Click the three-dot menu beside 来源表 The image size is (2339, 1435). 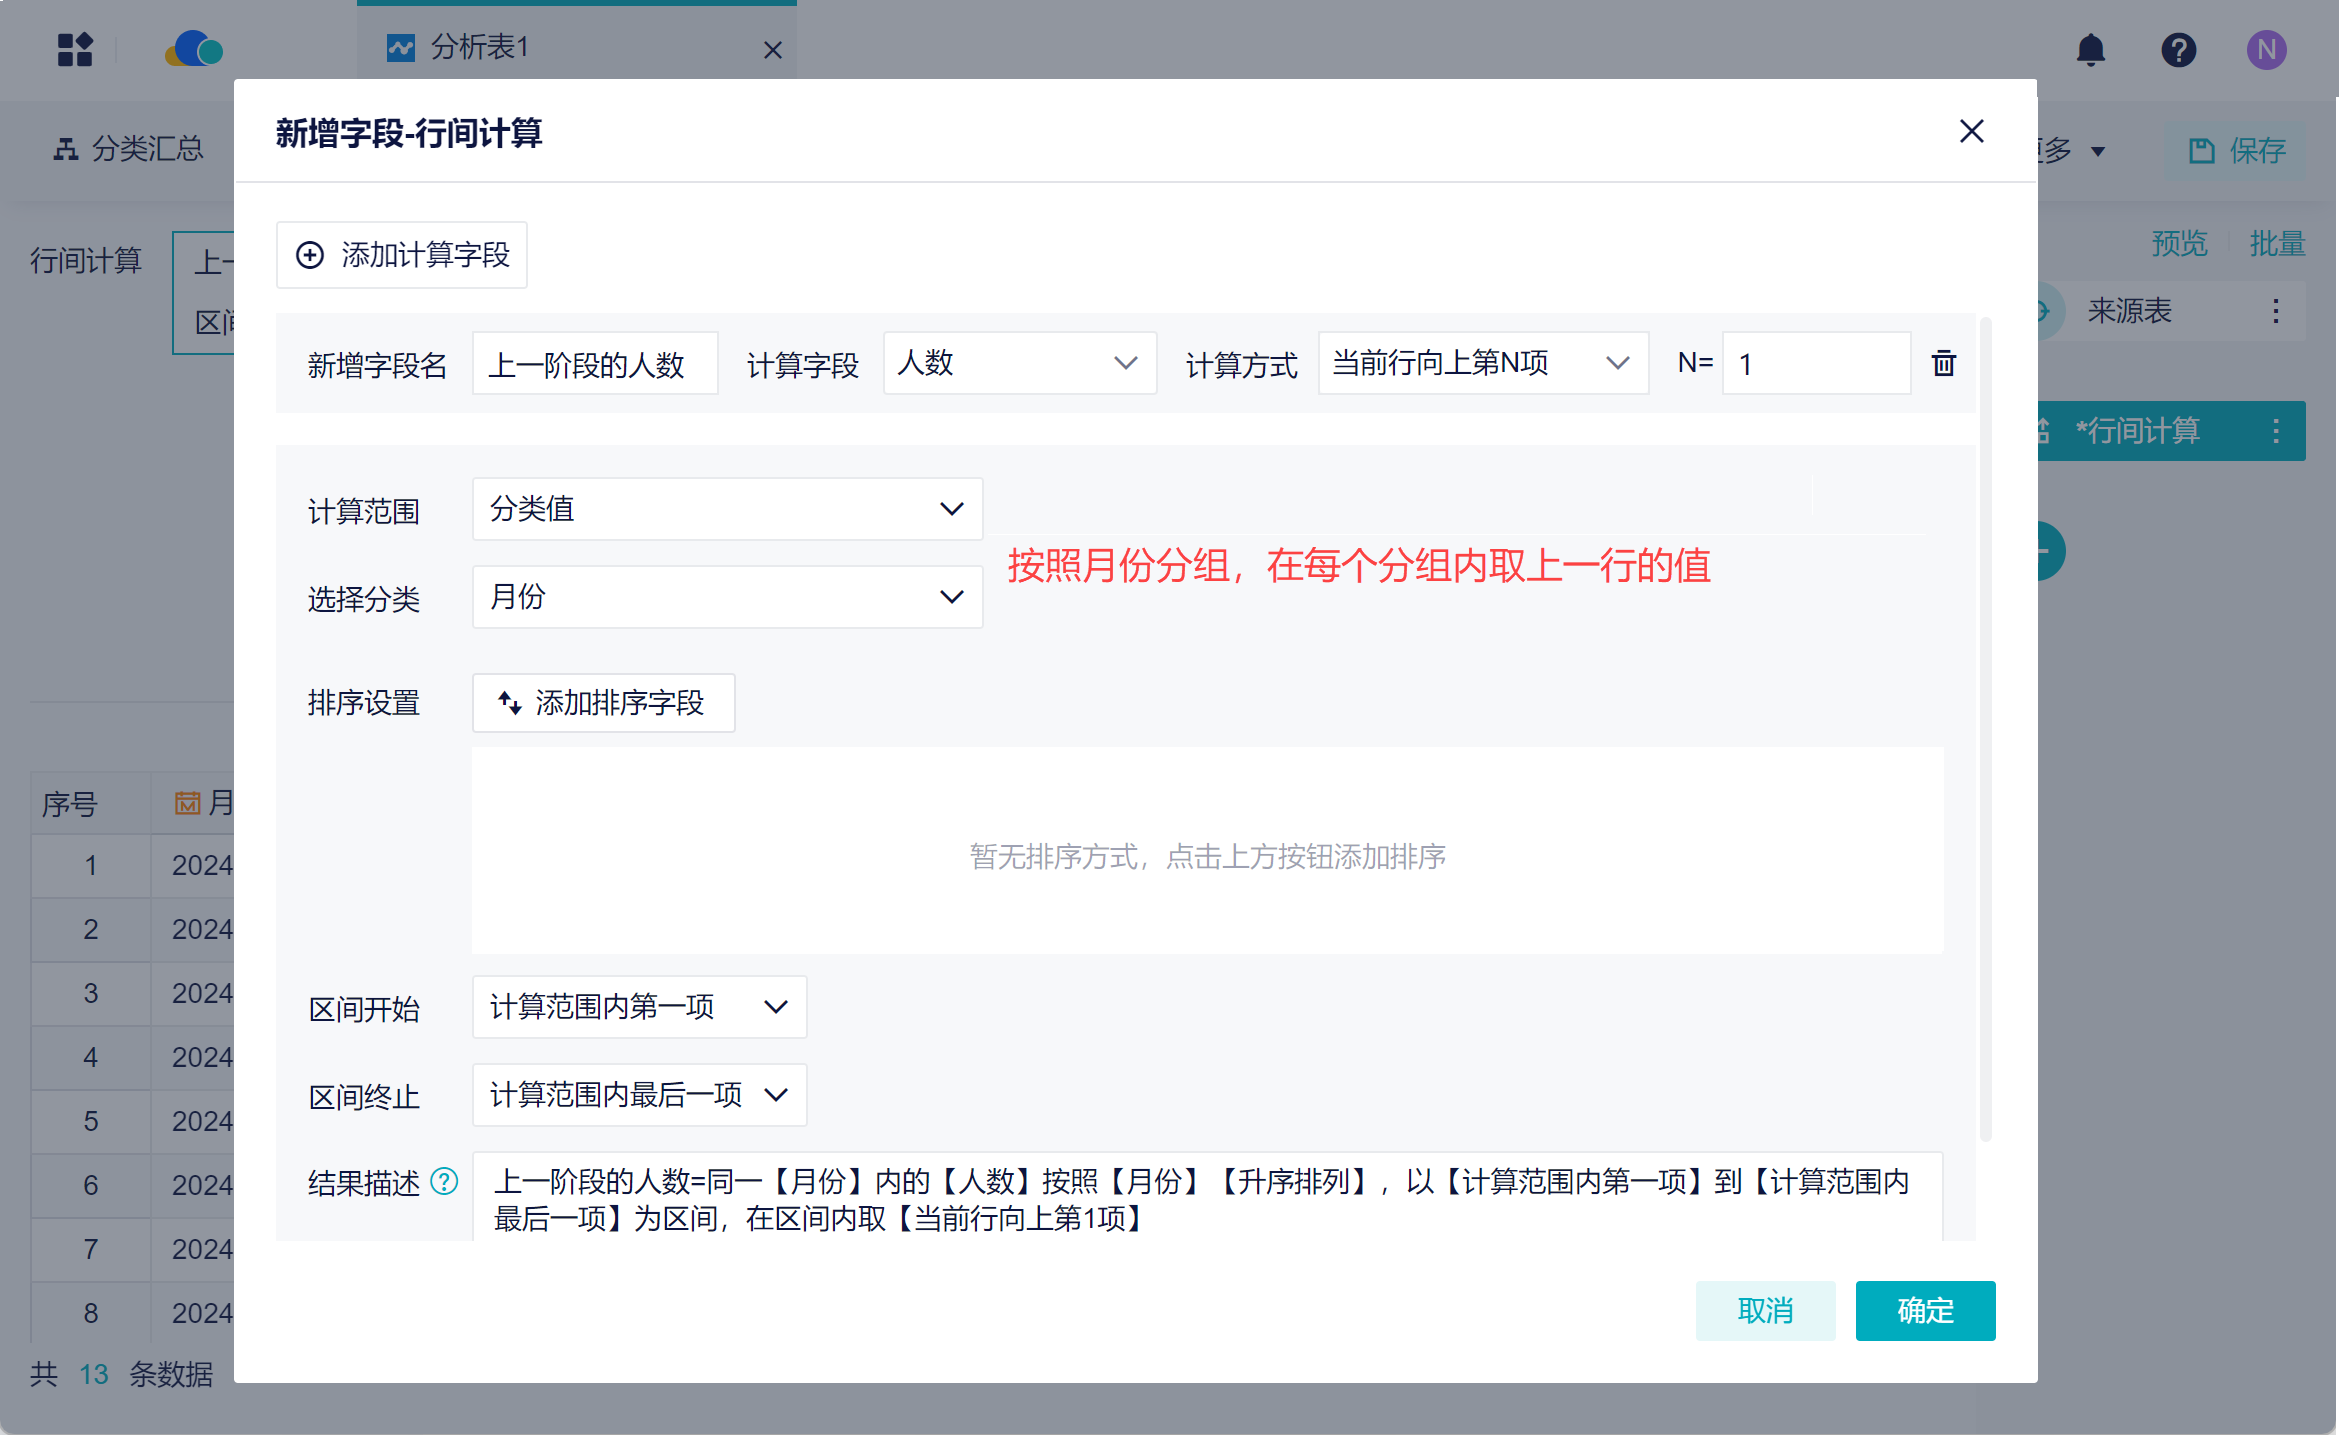click(2276, 311)
